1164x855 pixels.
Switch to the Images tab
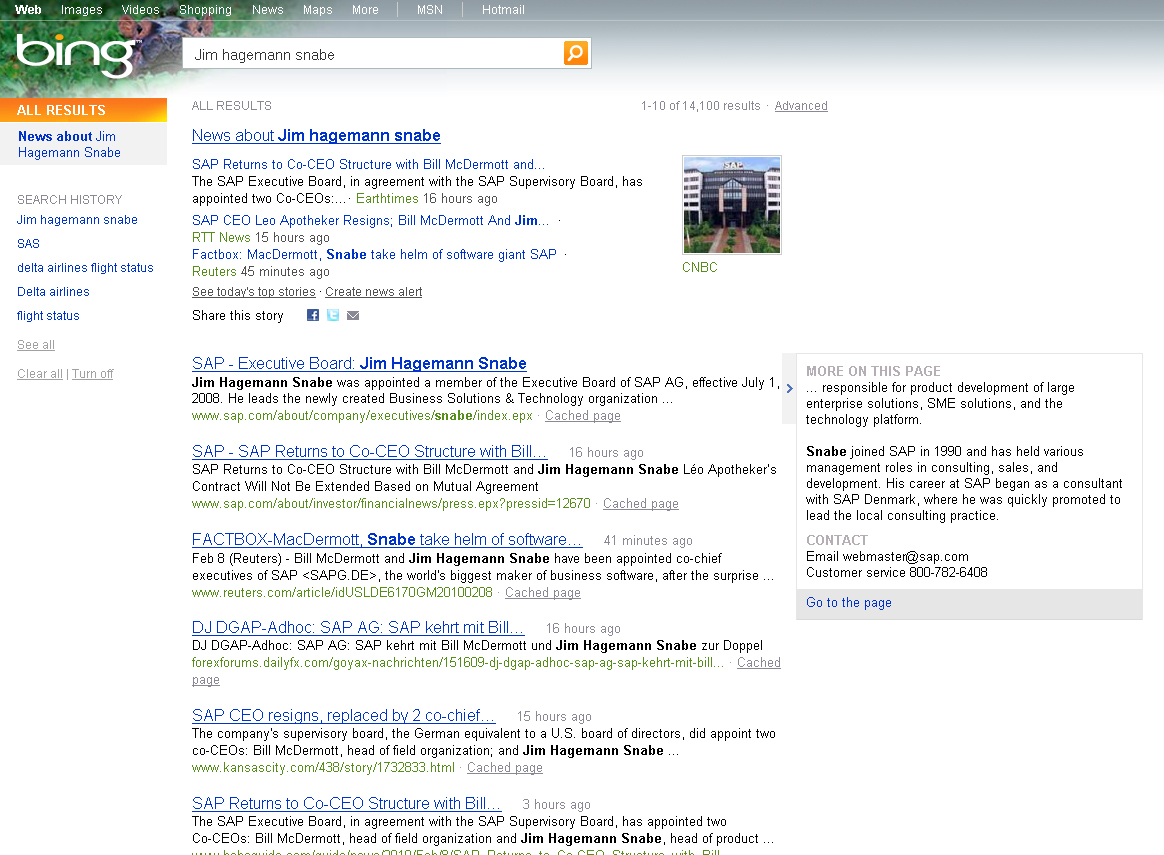pos(81,10)
